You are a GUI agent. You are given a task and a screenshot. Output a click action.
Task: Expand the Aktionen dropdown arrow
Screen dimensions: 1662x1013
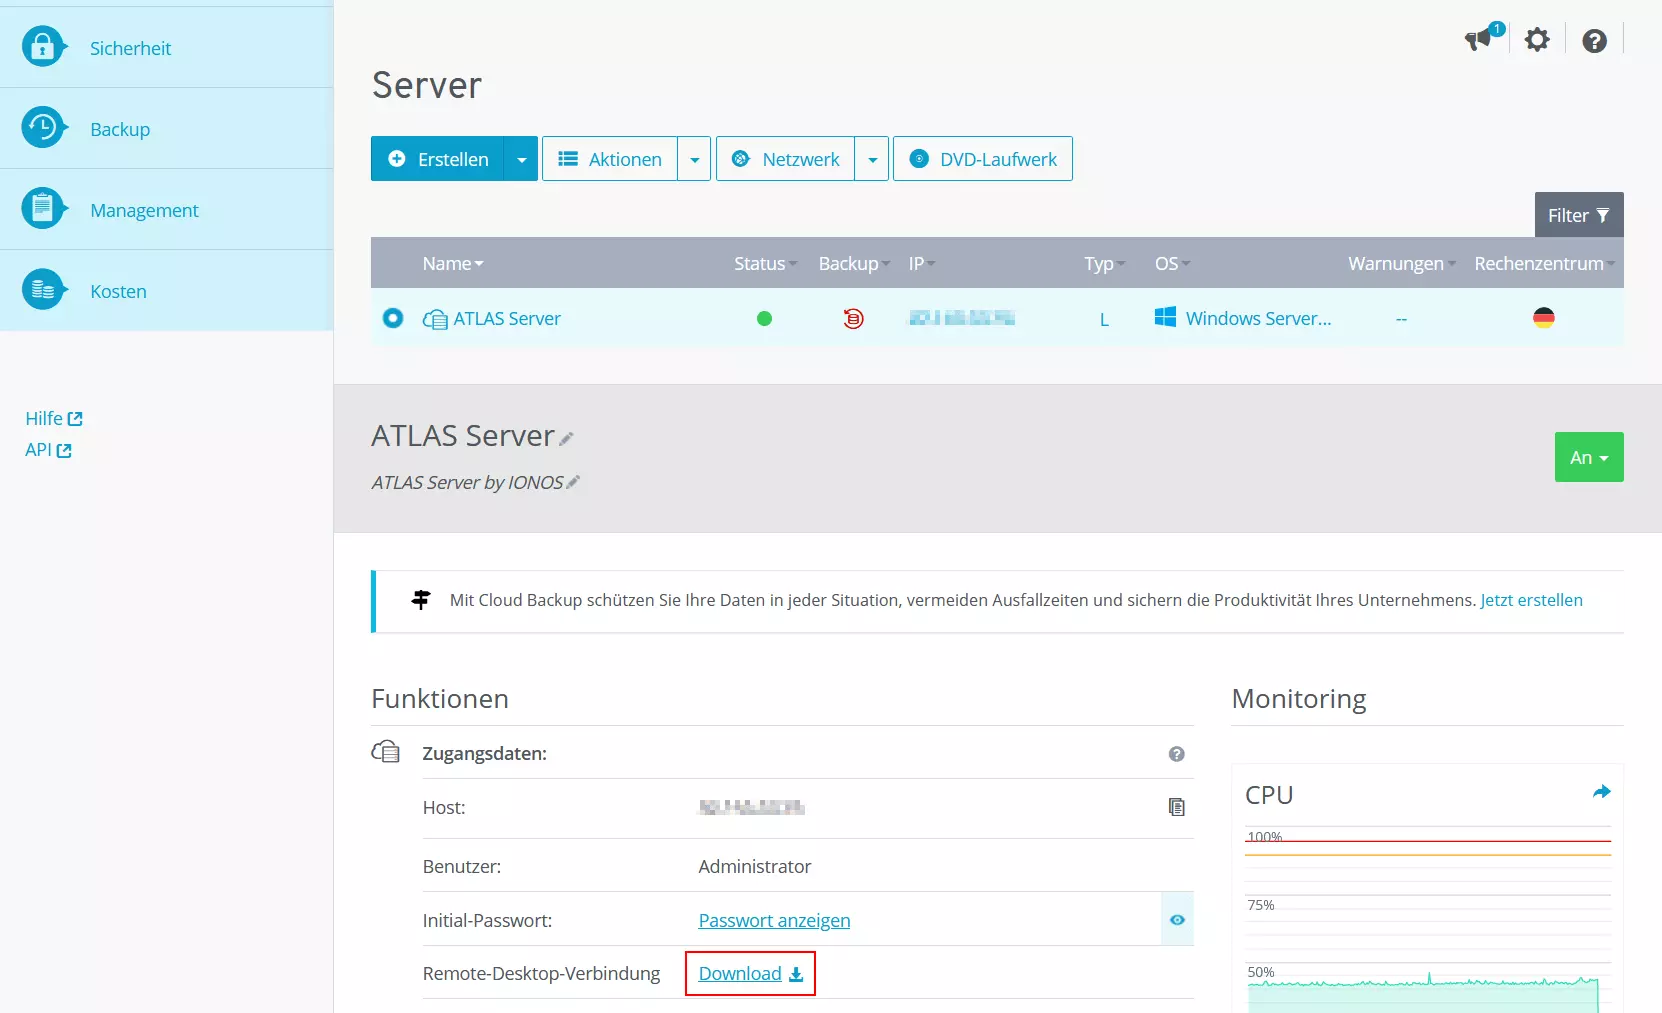(694, 159)
